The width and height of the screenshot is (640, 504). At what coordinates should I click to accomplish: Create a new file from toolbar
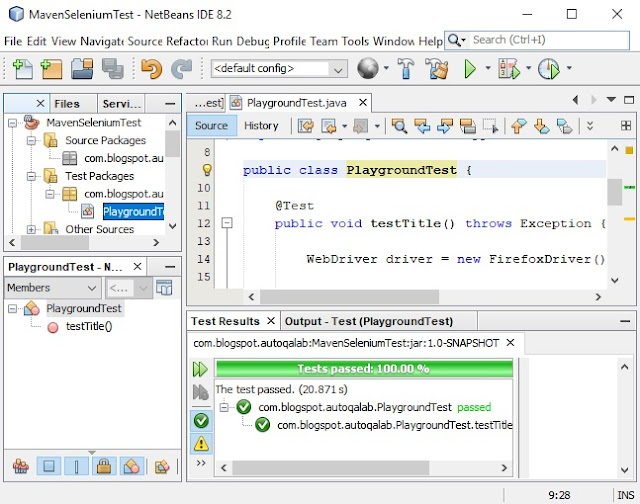(22, 69)
